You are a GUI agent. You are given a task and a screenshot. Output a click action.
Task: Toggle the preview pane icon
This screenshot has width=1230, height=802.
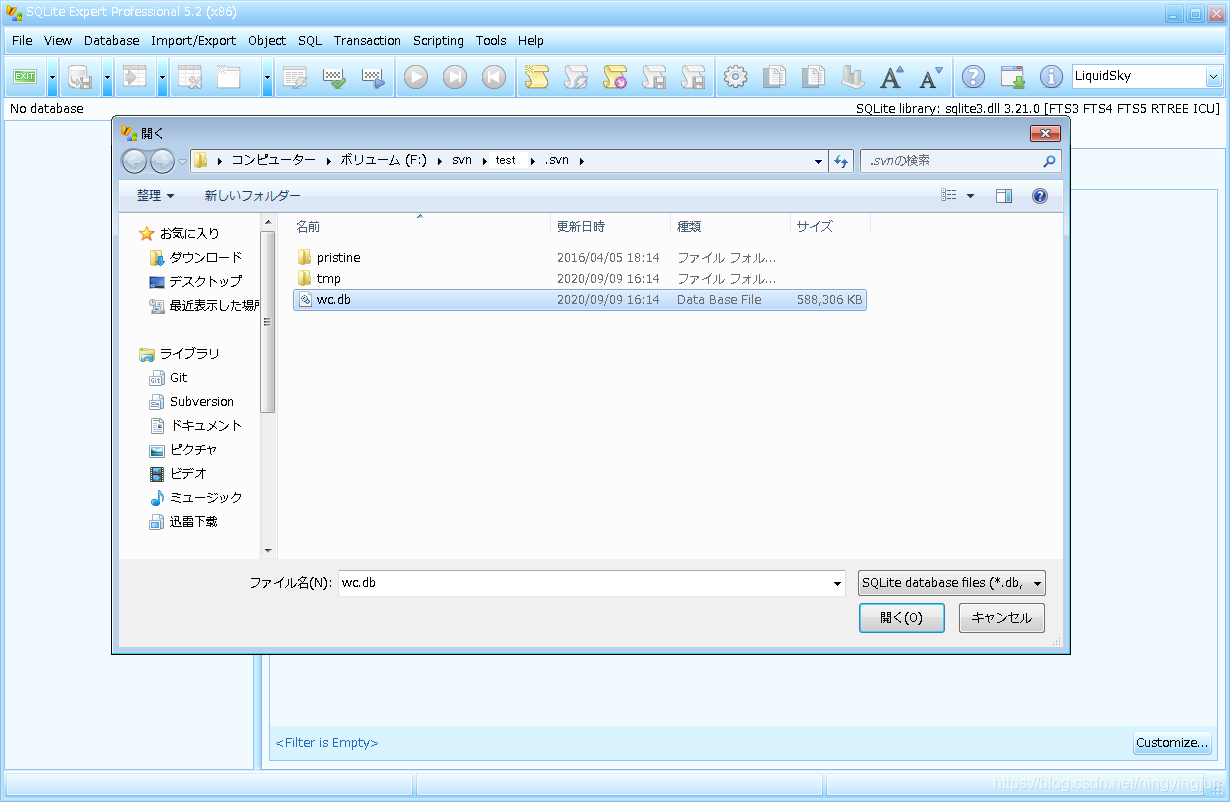(1004, 196)
